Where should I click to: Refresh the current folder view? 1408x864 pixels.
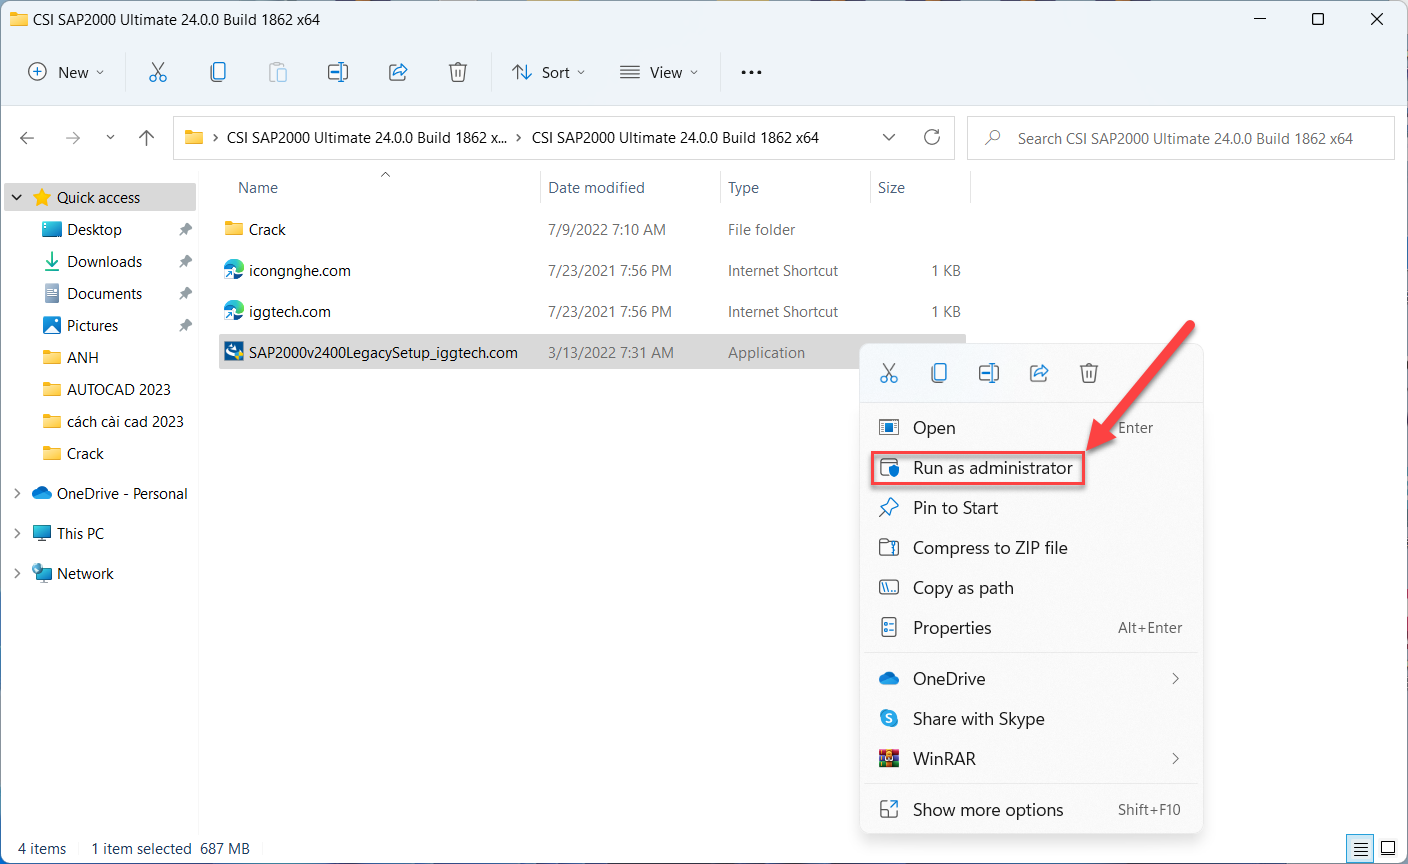[x=932, y=137]
